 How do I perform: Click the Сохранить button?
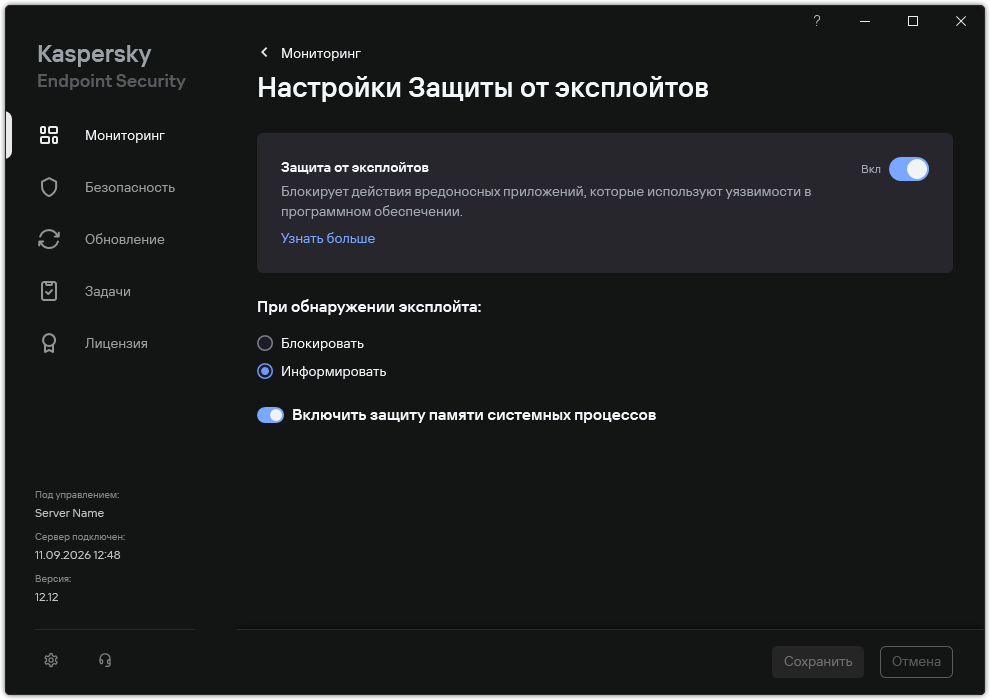point(818,661)
